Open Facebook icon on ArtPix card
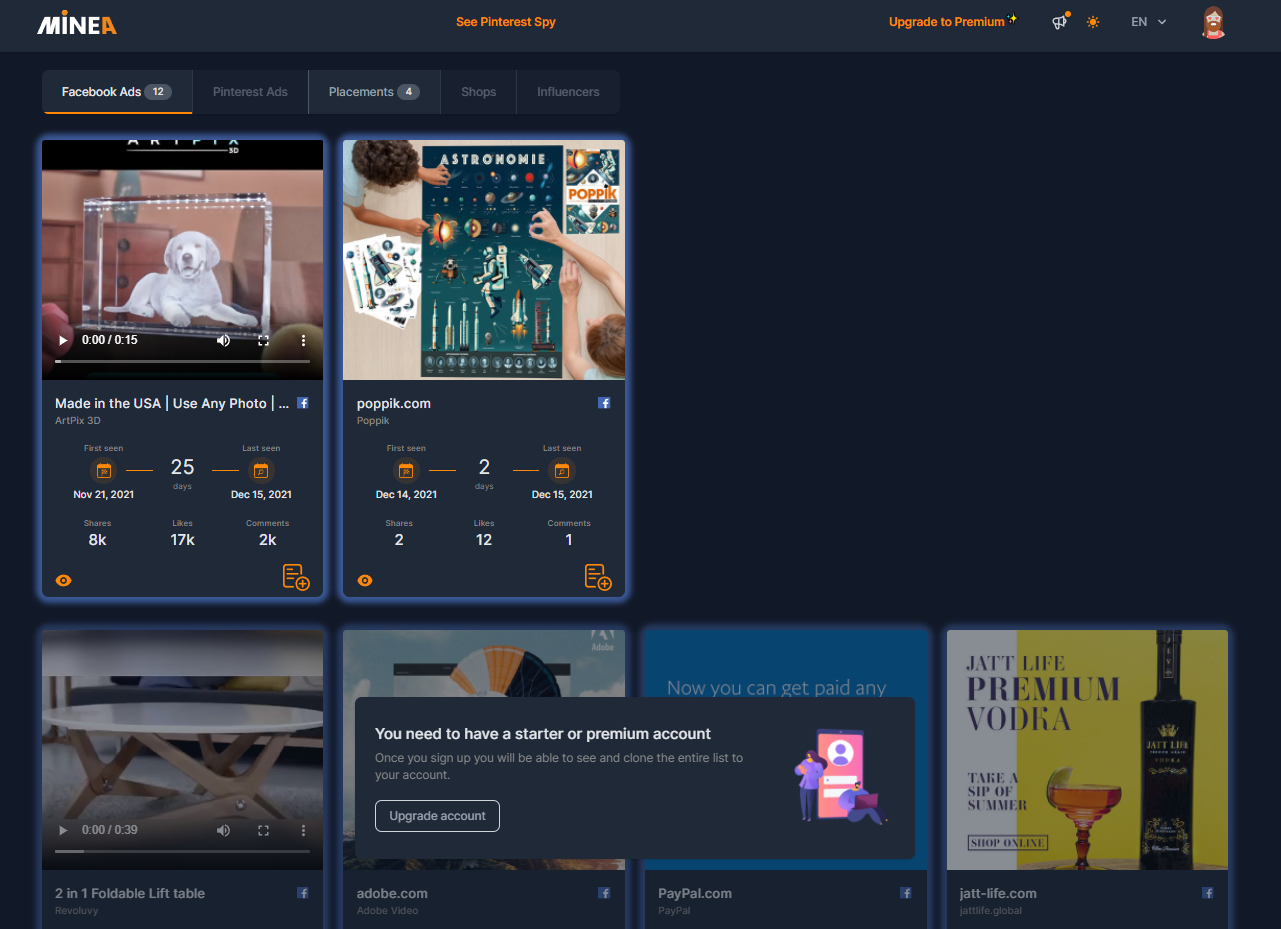Image resolution: width=1281 pixels, height=929 pixels. (303, 403)
